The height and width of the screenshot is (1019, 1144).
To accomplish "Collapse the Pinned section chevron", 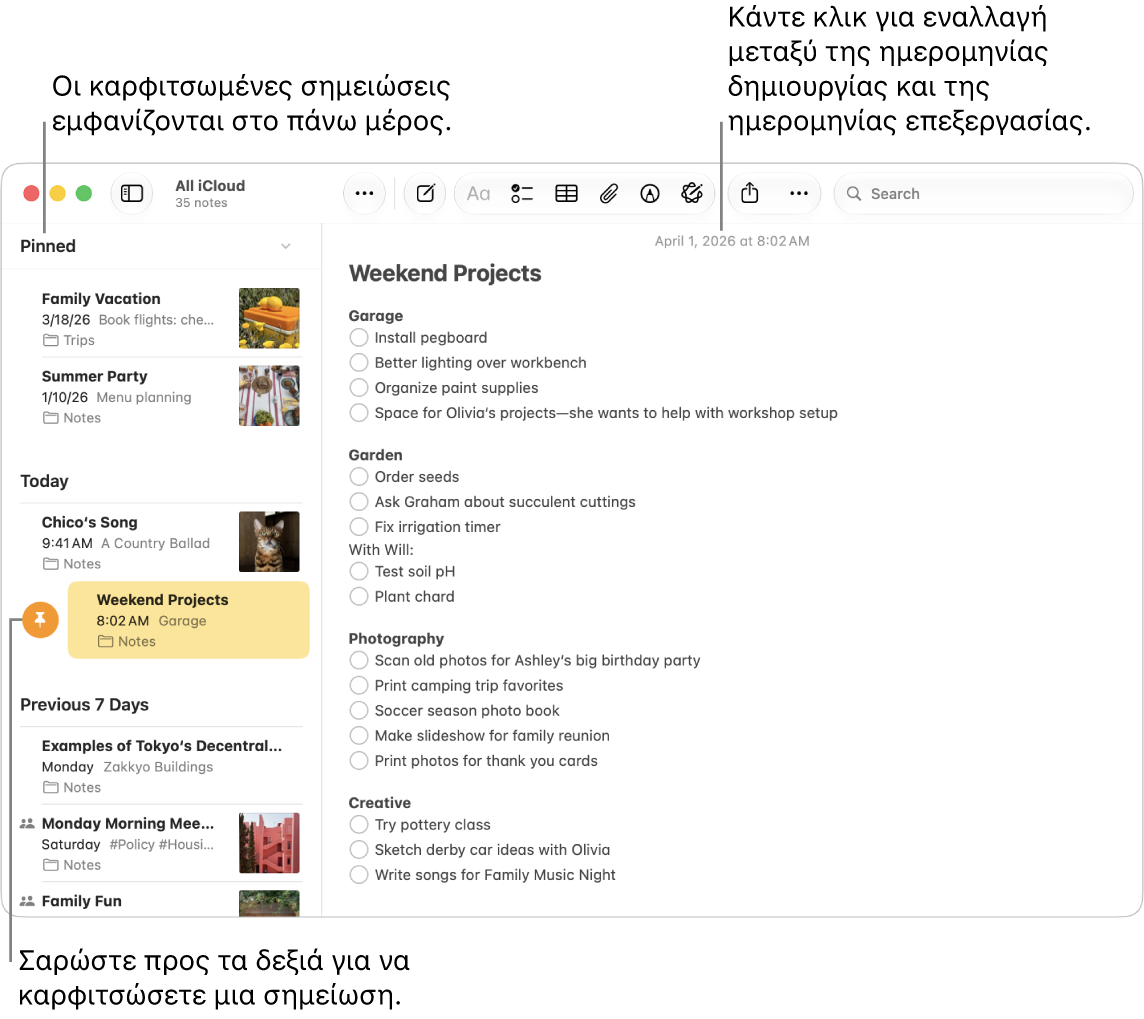I will pyautogui.click(x=286, y=246).
